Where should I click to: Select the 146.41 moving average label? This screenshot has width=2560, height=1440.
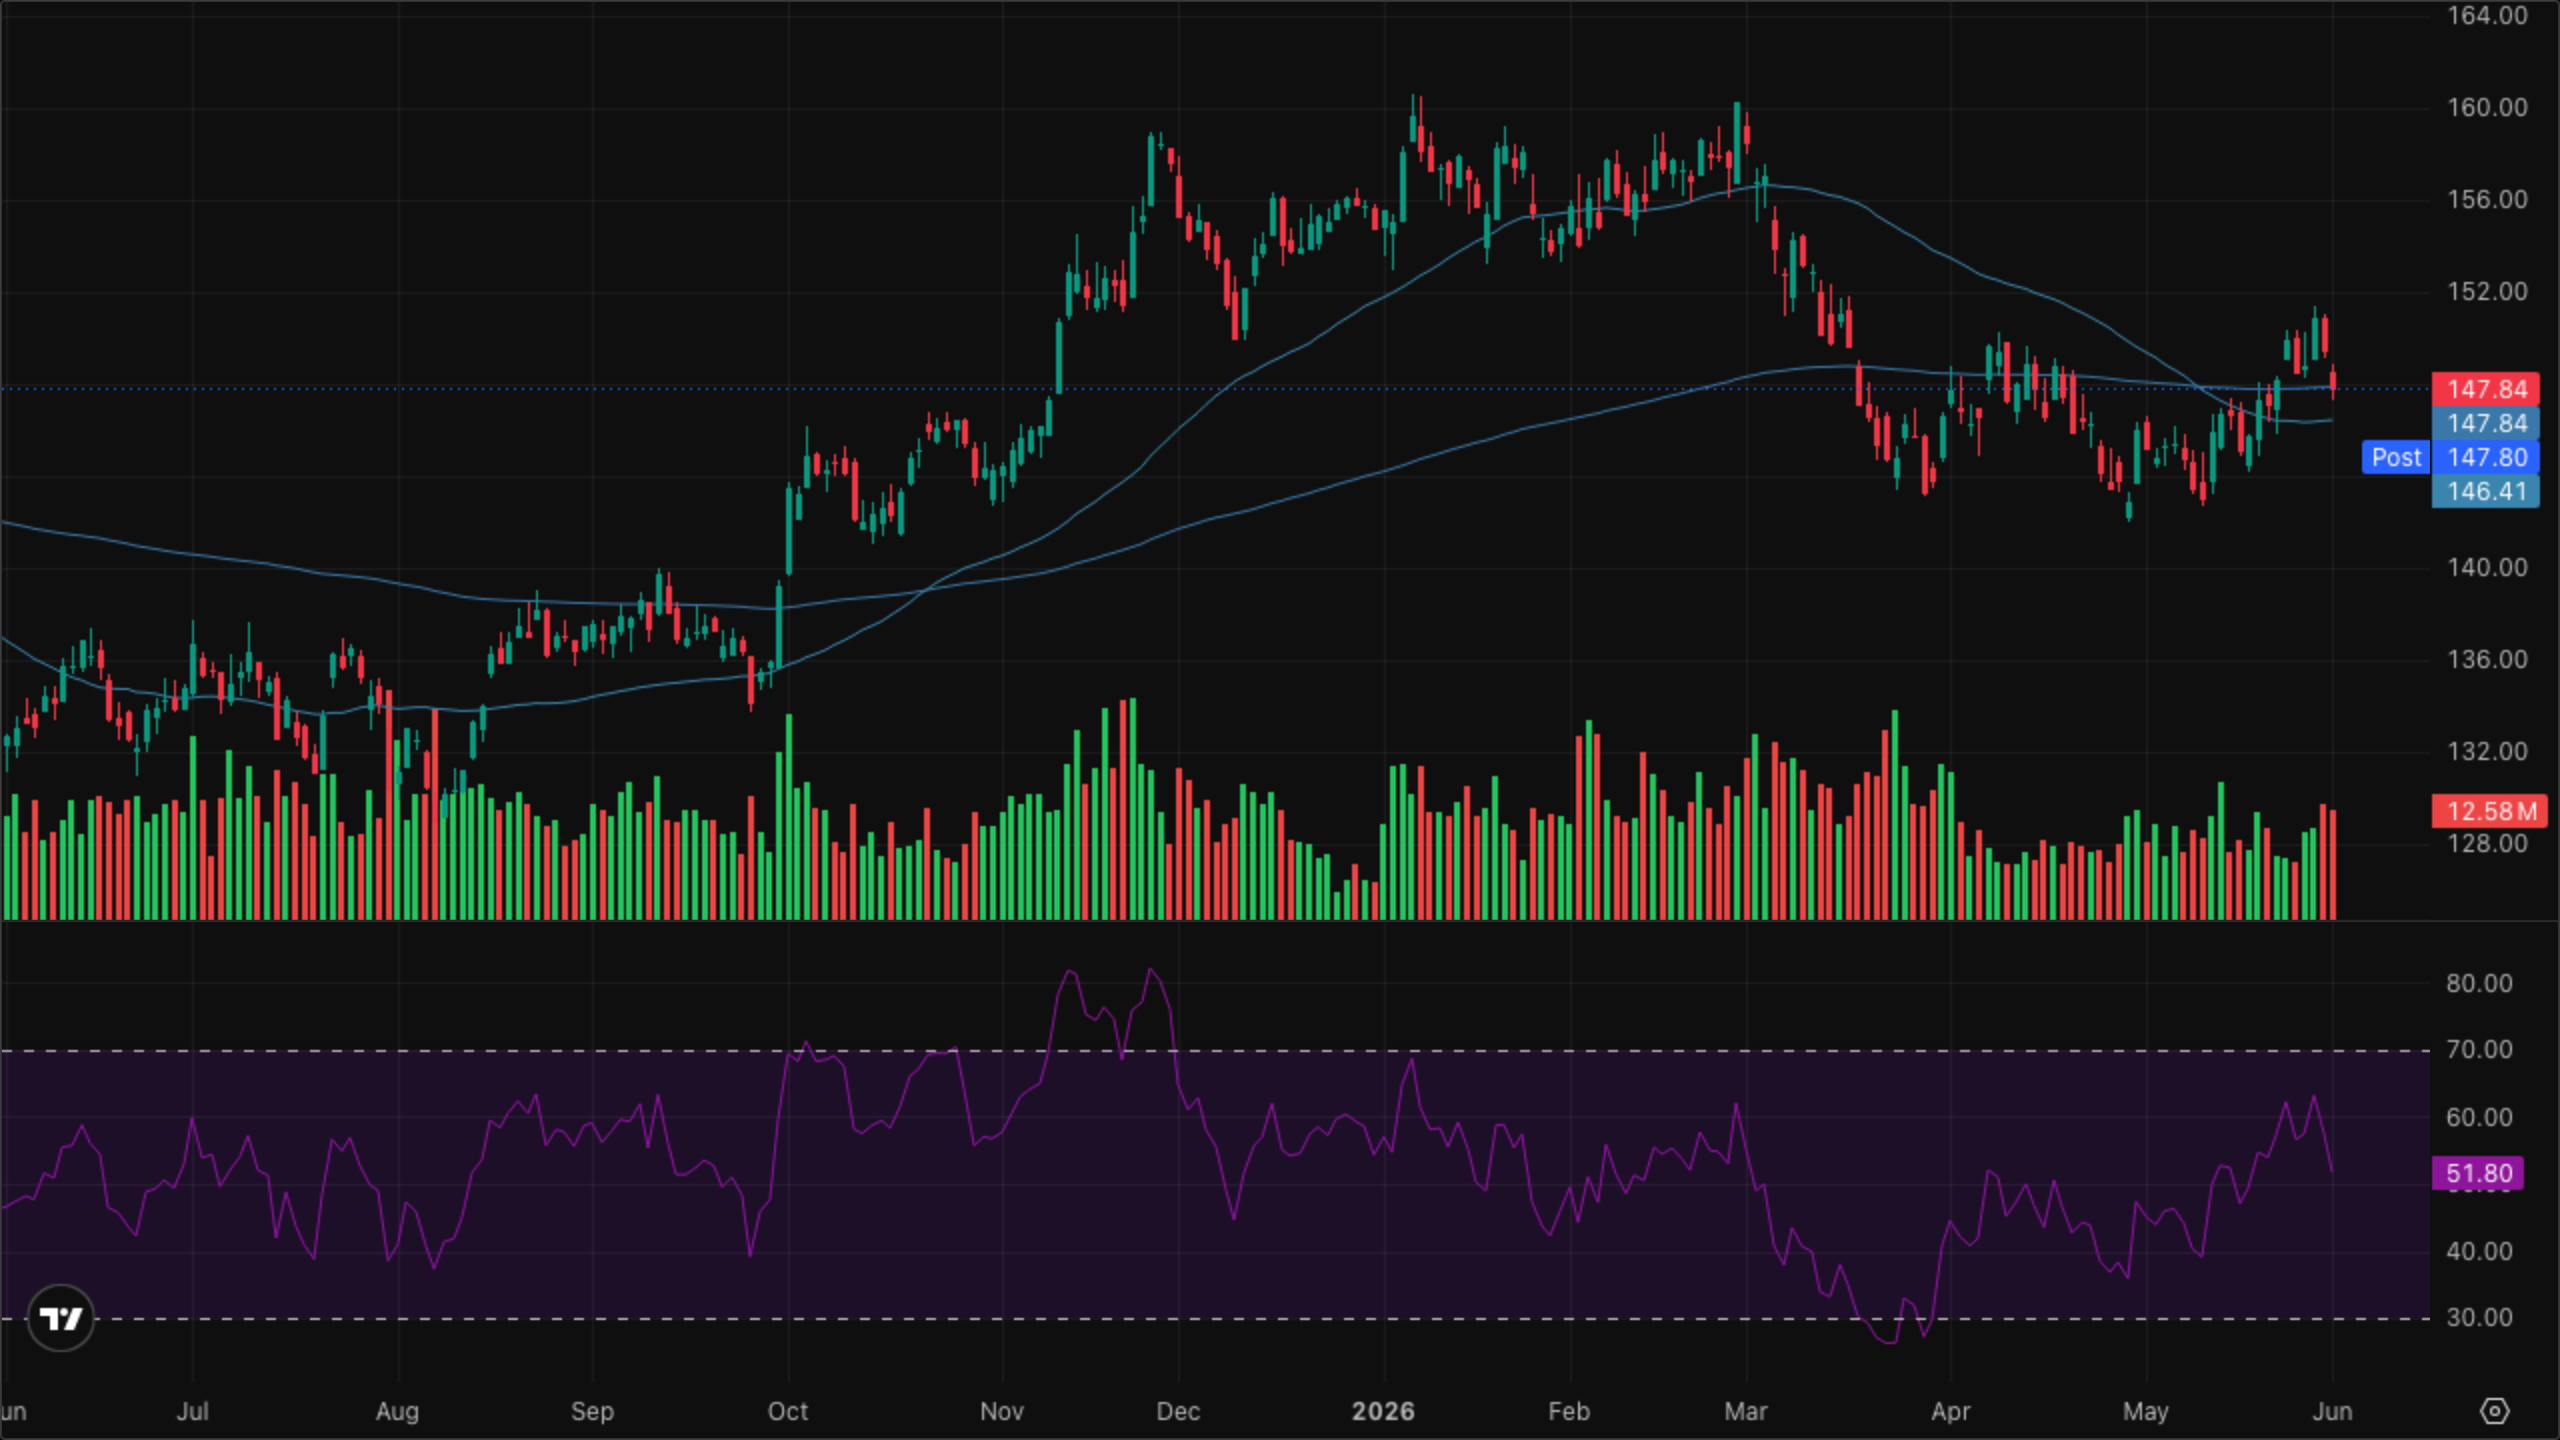click(x=2485, y=491)
